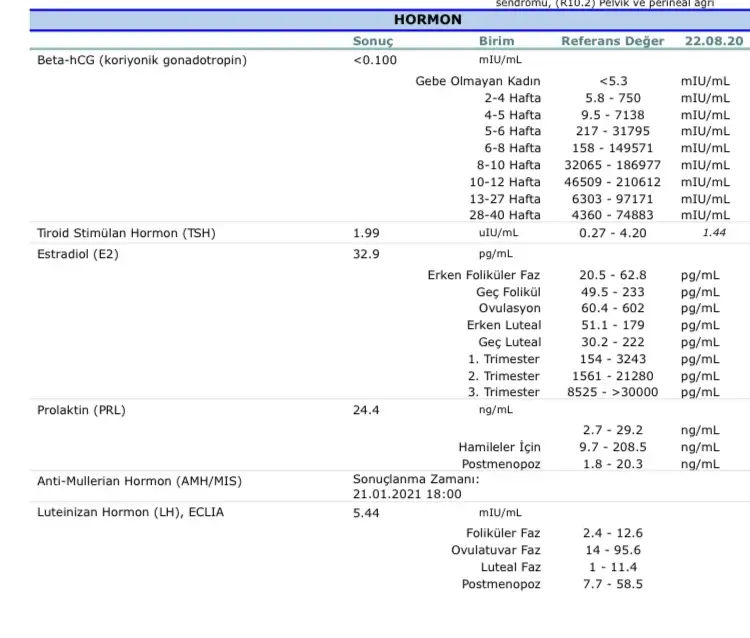This screenshot has height=638, width=750.
Task: Click the 10-12 Hafta row label
Action: [505, 182]
